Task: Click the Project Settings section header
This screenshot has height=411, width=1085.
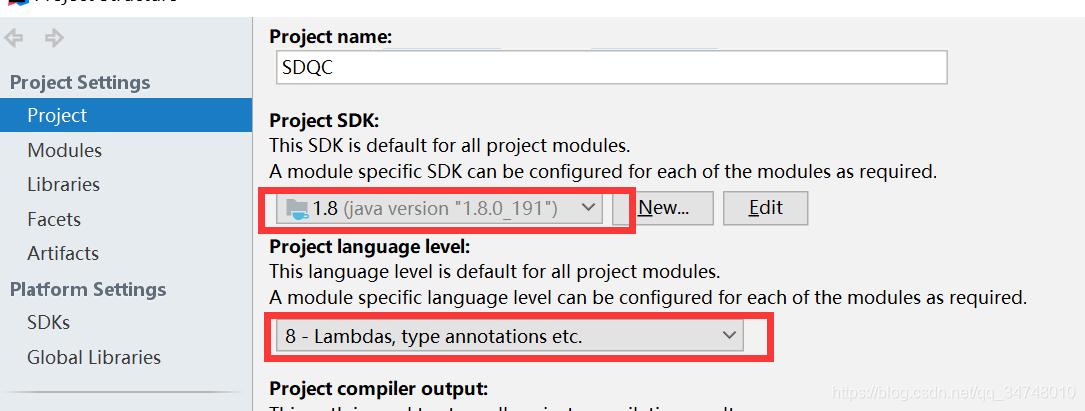Action: pyautogui.click(x=80, y=82)
